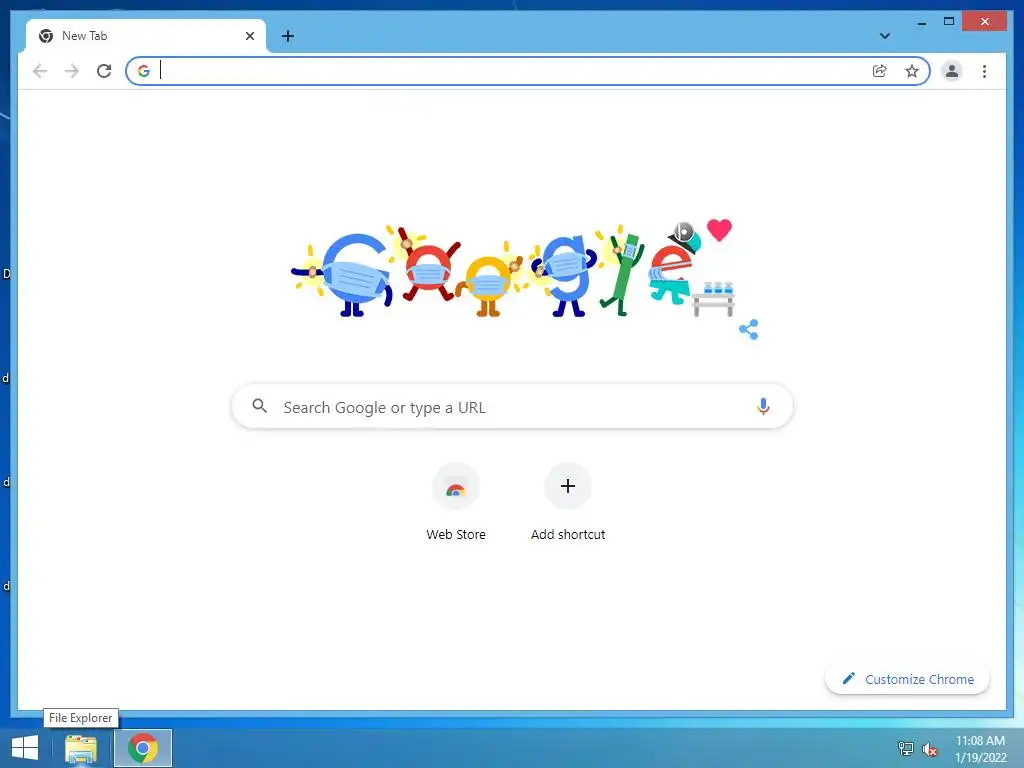Click the Add shortcut label text
This screenshot has width=1024, height=768.
pyautogui.click(x=568, y=534)
